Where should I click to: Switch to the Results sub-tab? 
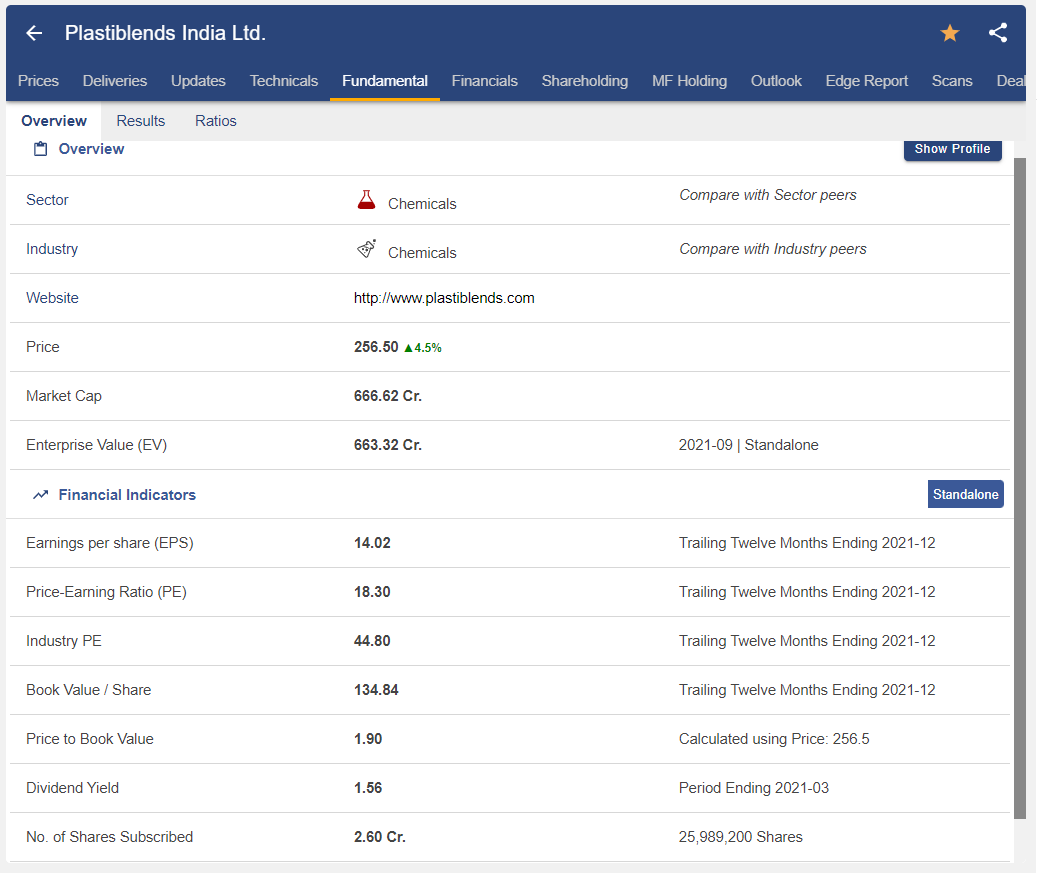[x=141, y=121]
